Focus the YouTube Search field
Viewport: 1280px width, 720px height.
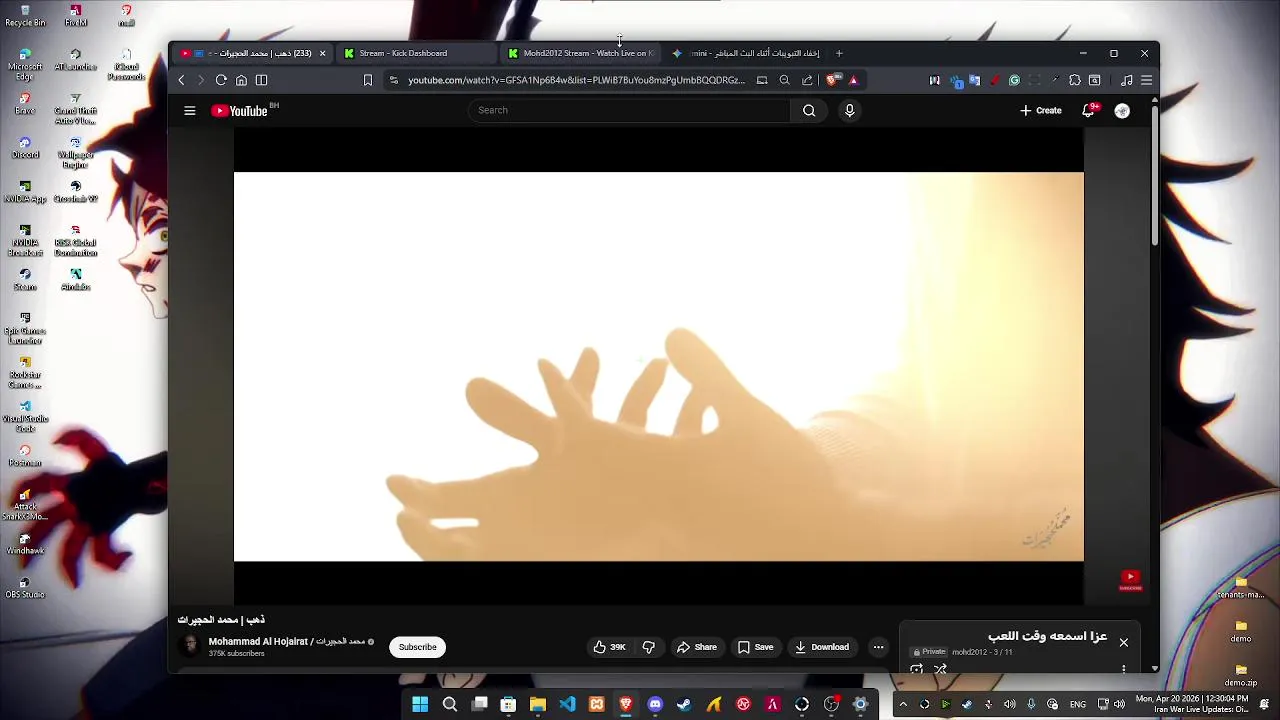[630, 110]
